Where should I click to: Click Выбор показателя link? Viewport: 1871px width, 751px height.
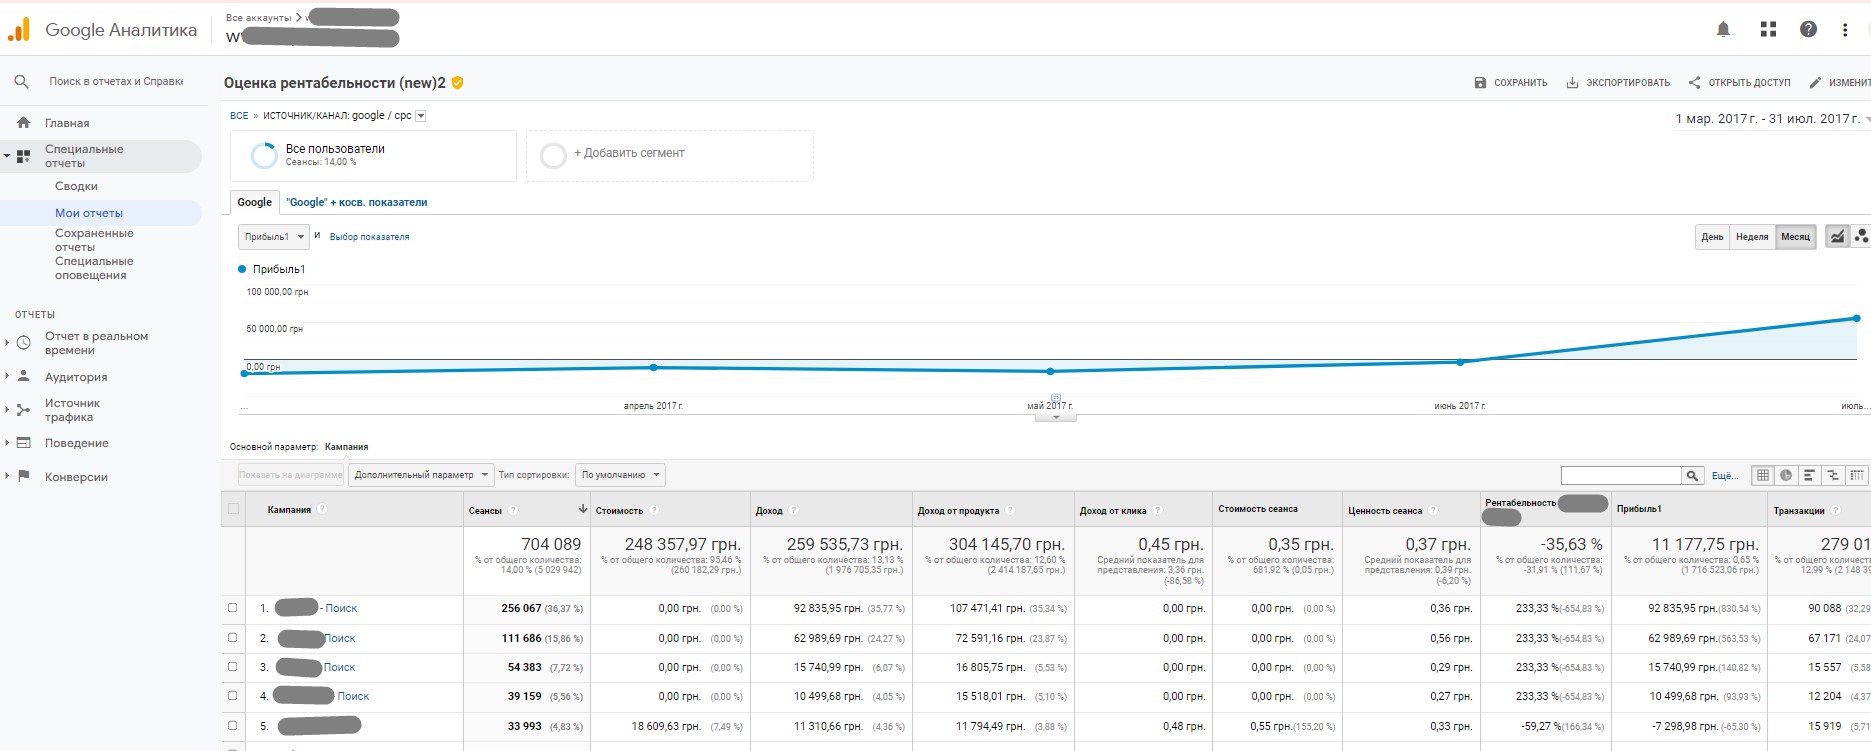(x=369, y=237)
